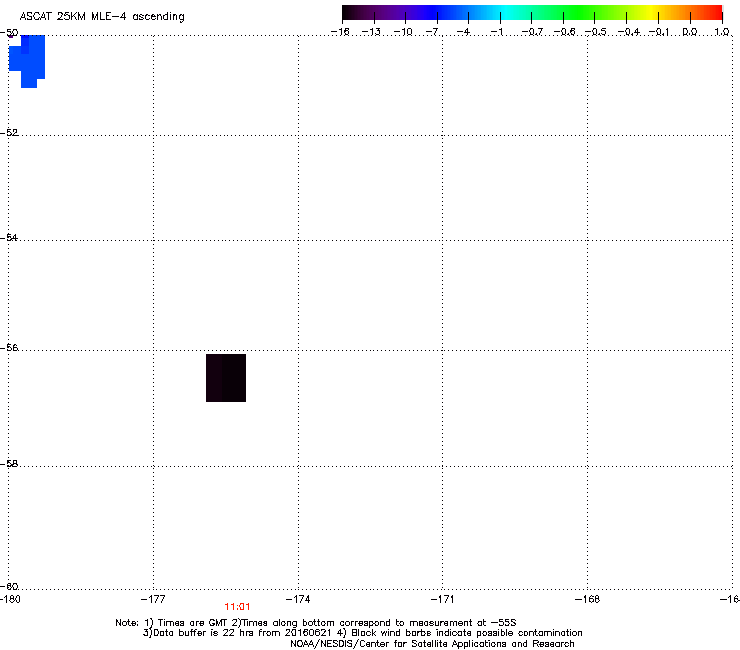The height and width of the screenshot is (650, 740).
Task: Click the '-0.7' color scale label
Action: click(x=532, y=32)
